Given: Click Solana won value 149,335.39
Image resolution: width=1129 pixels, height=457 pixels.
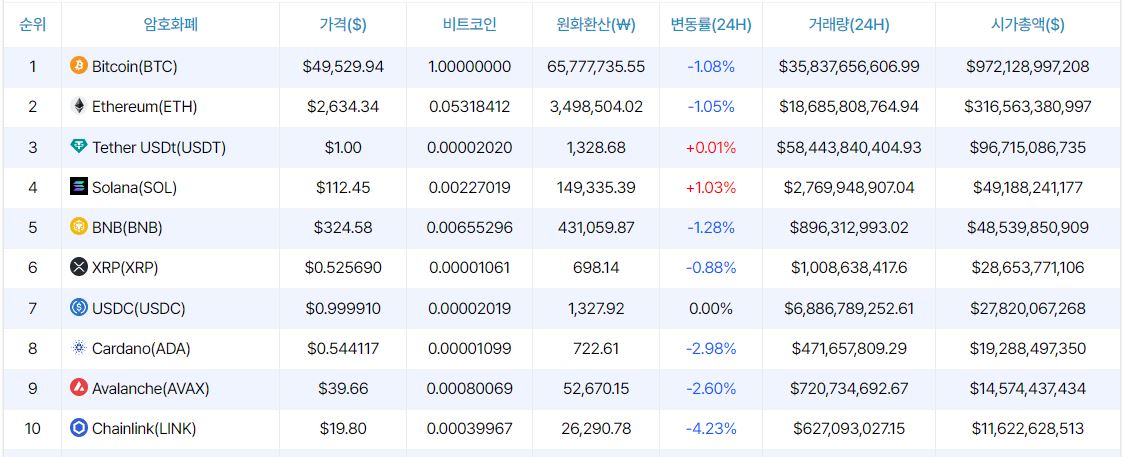Looking at the screenshot, I should point(596,188).
